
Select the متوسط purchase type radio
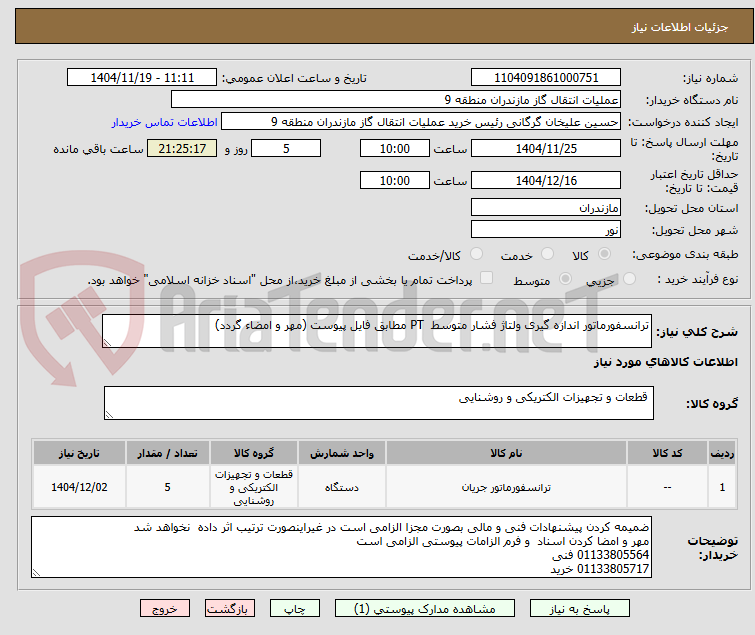tap(565, 279)
